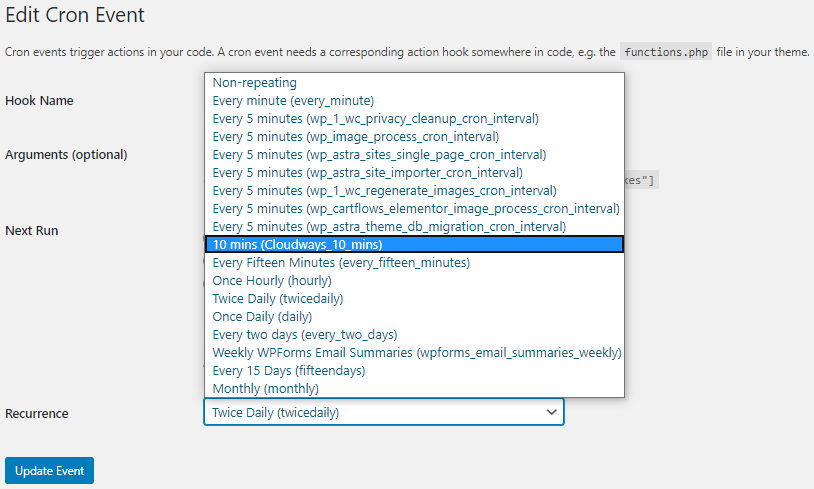Select wp_1_wc_regenerate_images_cron_interval option
The image size is (814, 489).
(x=384, y=191)
